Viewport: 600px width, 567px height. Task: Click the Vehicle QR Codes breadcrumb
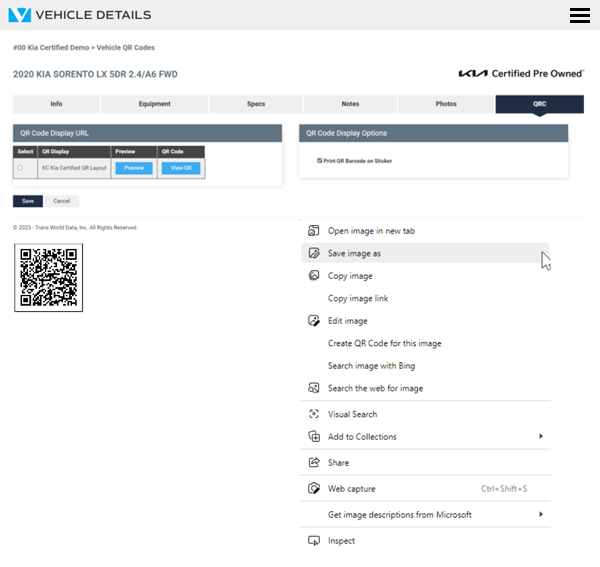point(126,47)
